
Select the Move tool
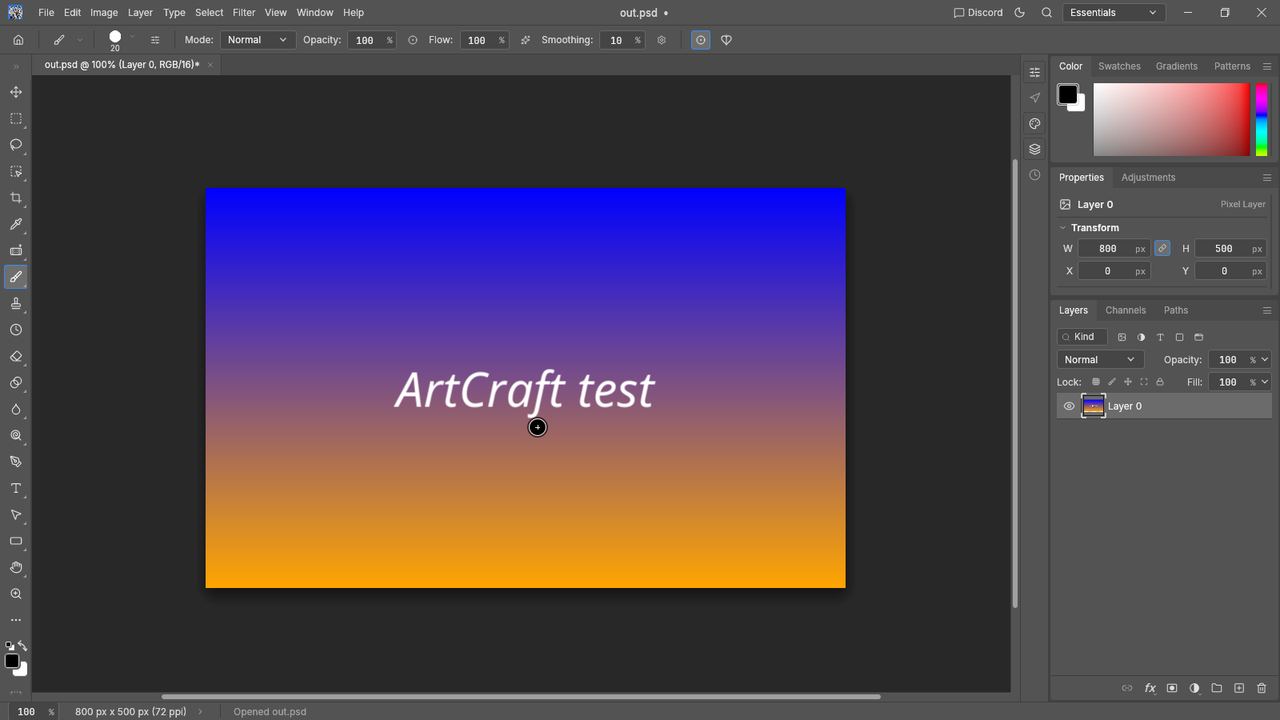(16, 92)
